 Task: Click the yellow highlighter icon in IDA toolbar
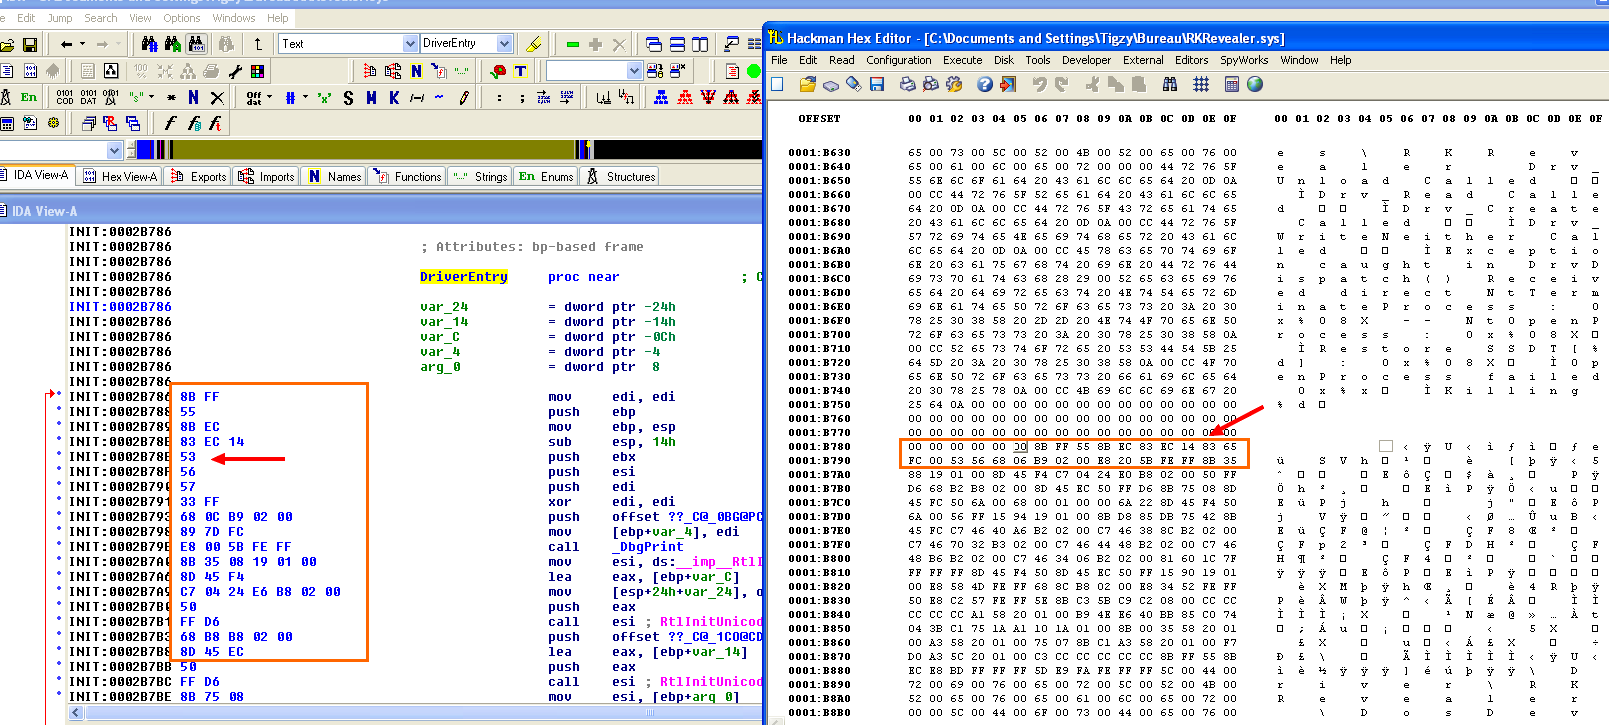tap(533, 44)
